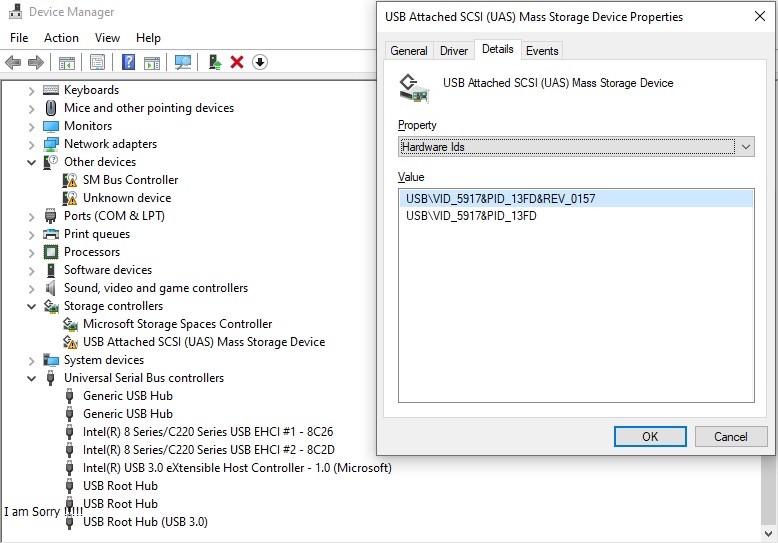778x543 pixels.
Task: Click the Unknown device warning icon
Action: (70, 198)
